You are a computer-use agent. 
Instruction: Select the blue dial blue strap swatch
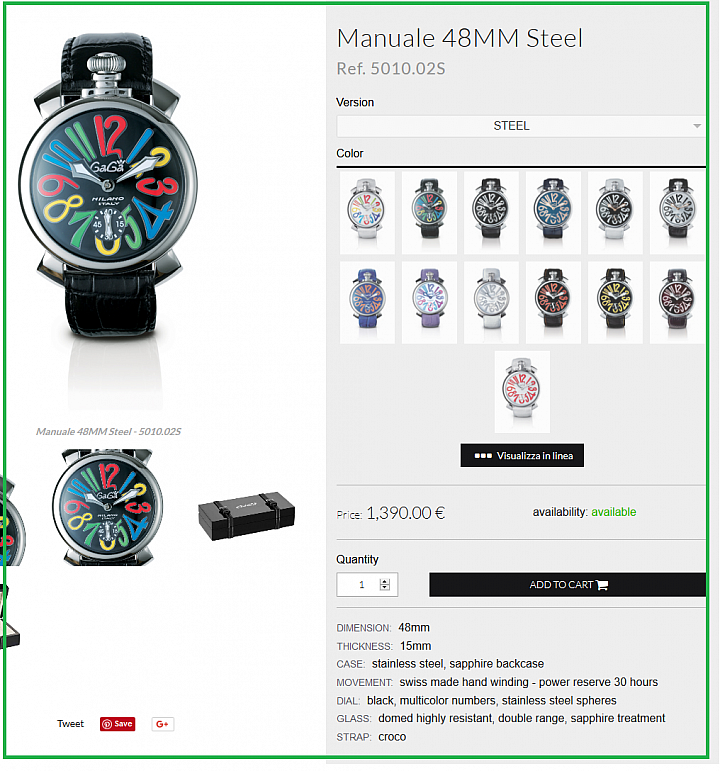tap(553, 212)
